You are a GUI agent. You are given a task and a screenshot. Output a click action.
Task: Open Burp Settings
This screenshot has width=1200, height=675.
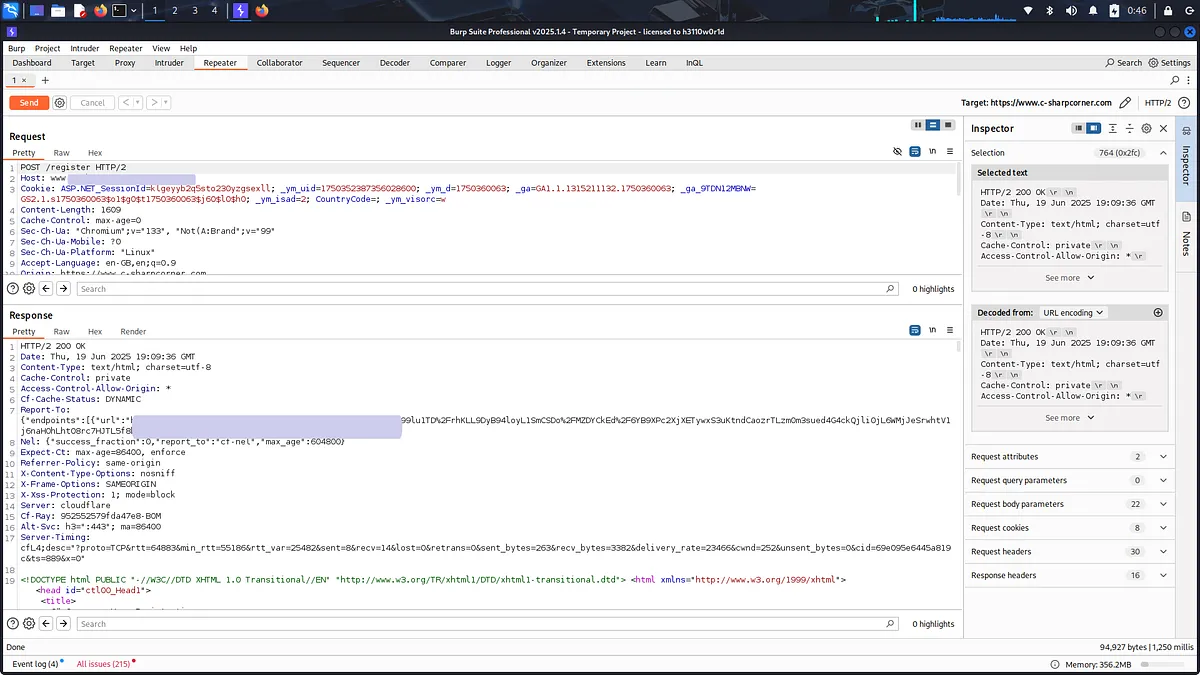point(1169,62)
